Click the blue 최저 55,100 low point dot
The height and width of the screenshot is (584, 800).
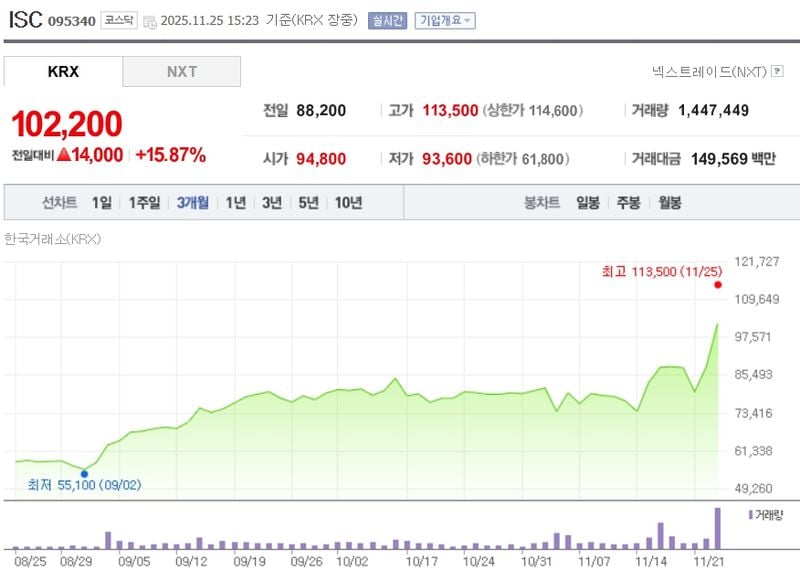pos(84,474)
